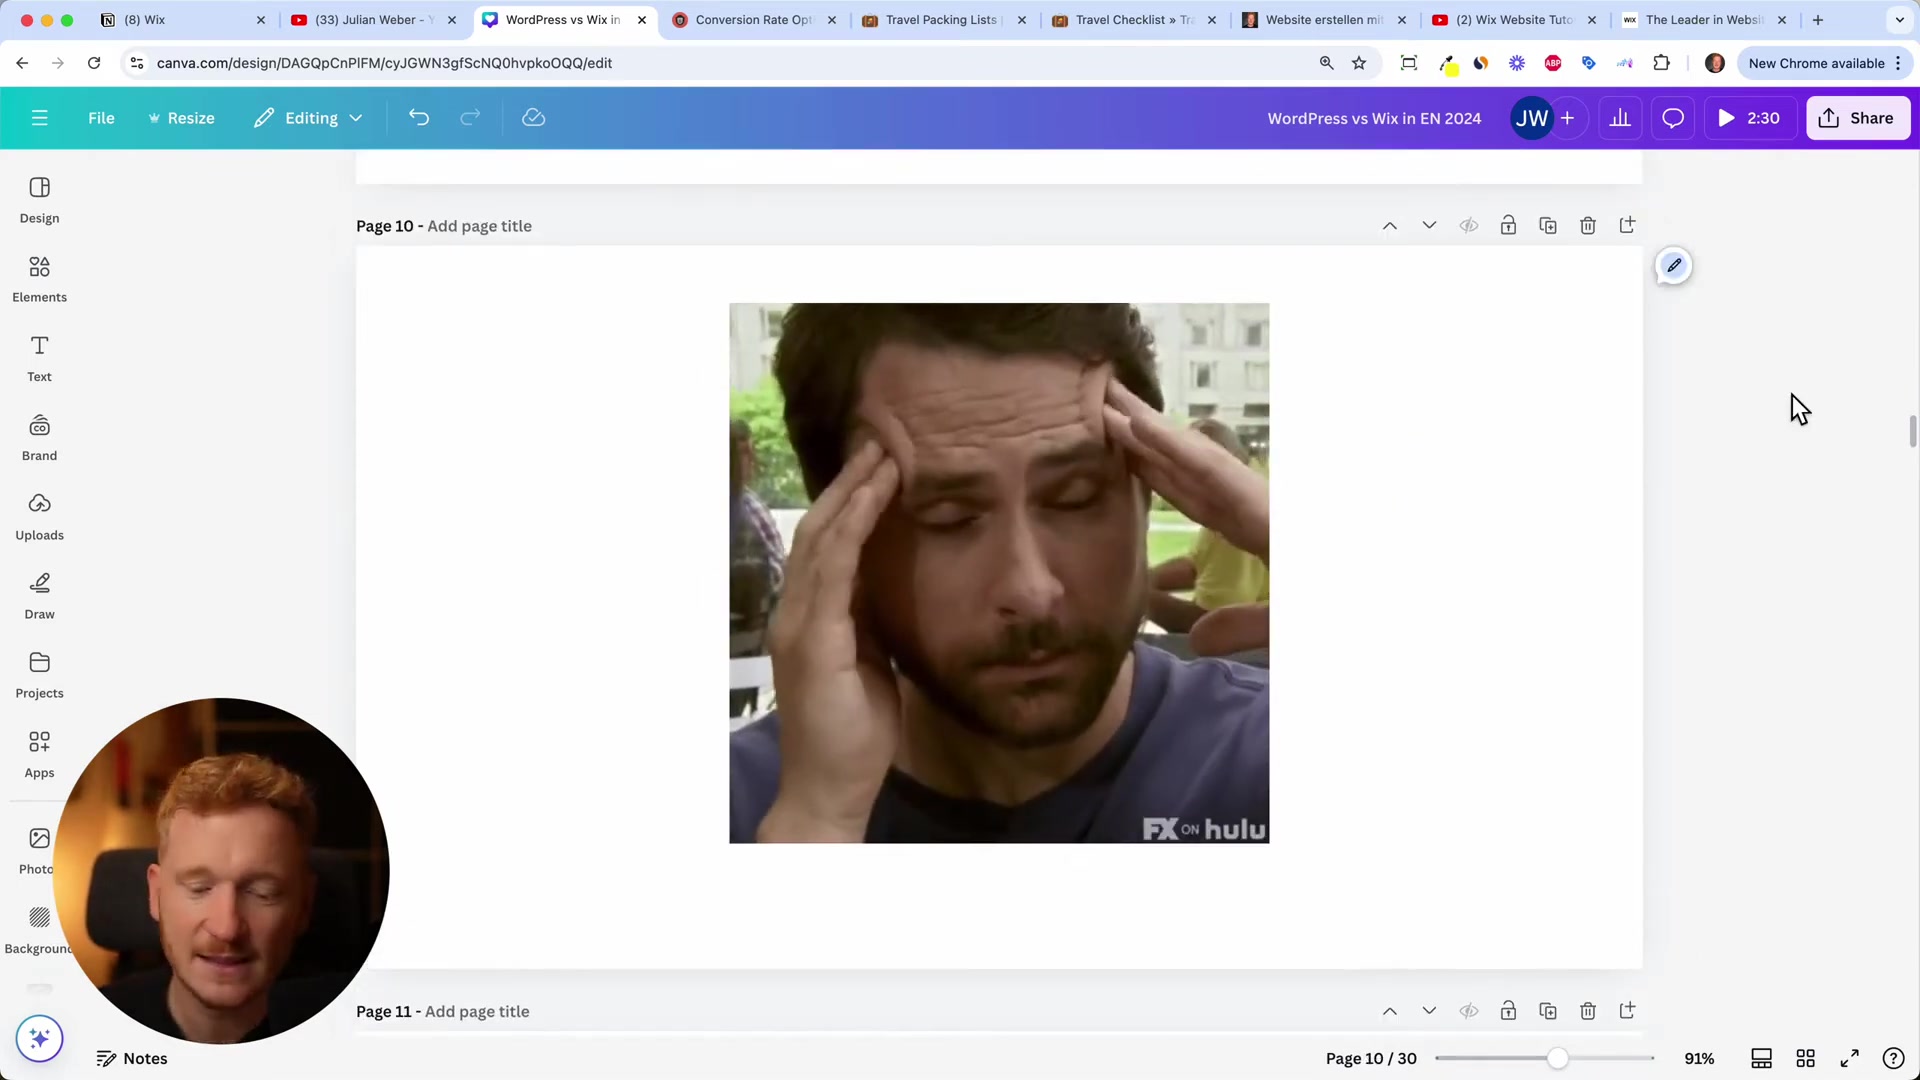Add collaborators with the plus icon

tap(1567, 118)
